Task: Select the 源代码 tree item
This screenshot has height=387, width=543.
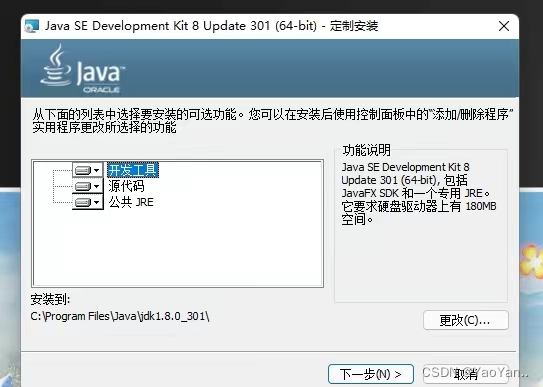Action: (126, 186)
